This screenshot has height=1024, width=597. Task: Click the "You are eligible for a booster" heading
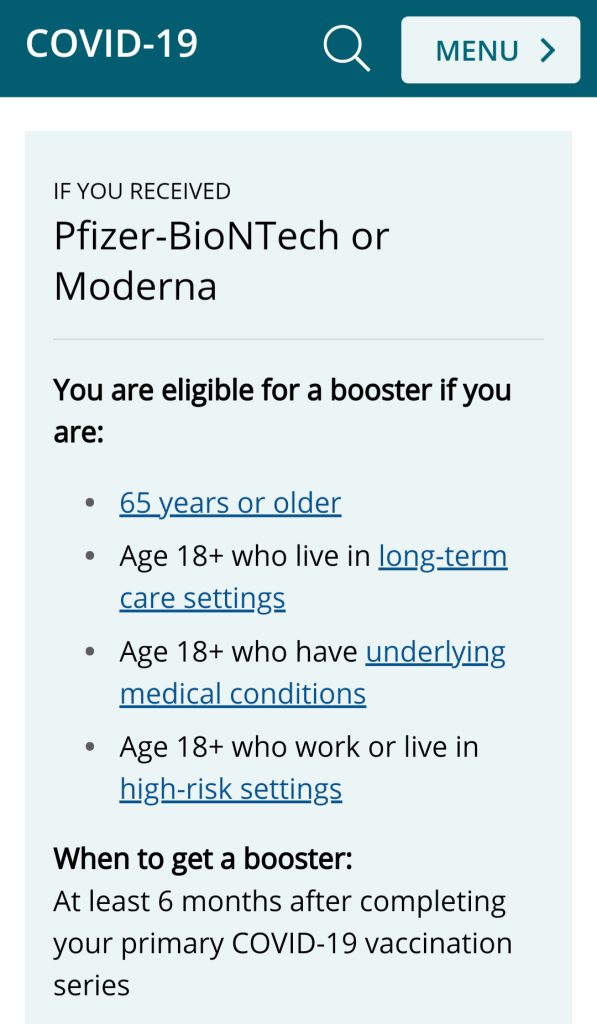(282, 411)
